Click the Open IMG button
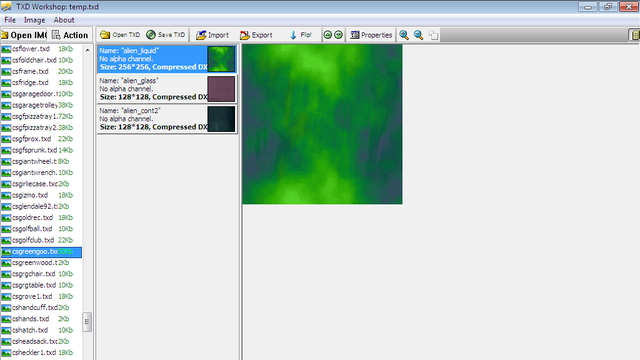The image size is (640, 360). click(24, 35)
